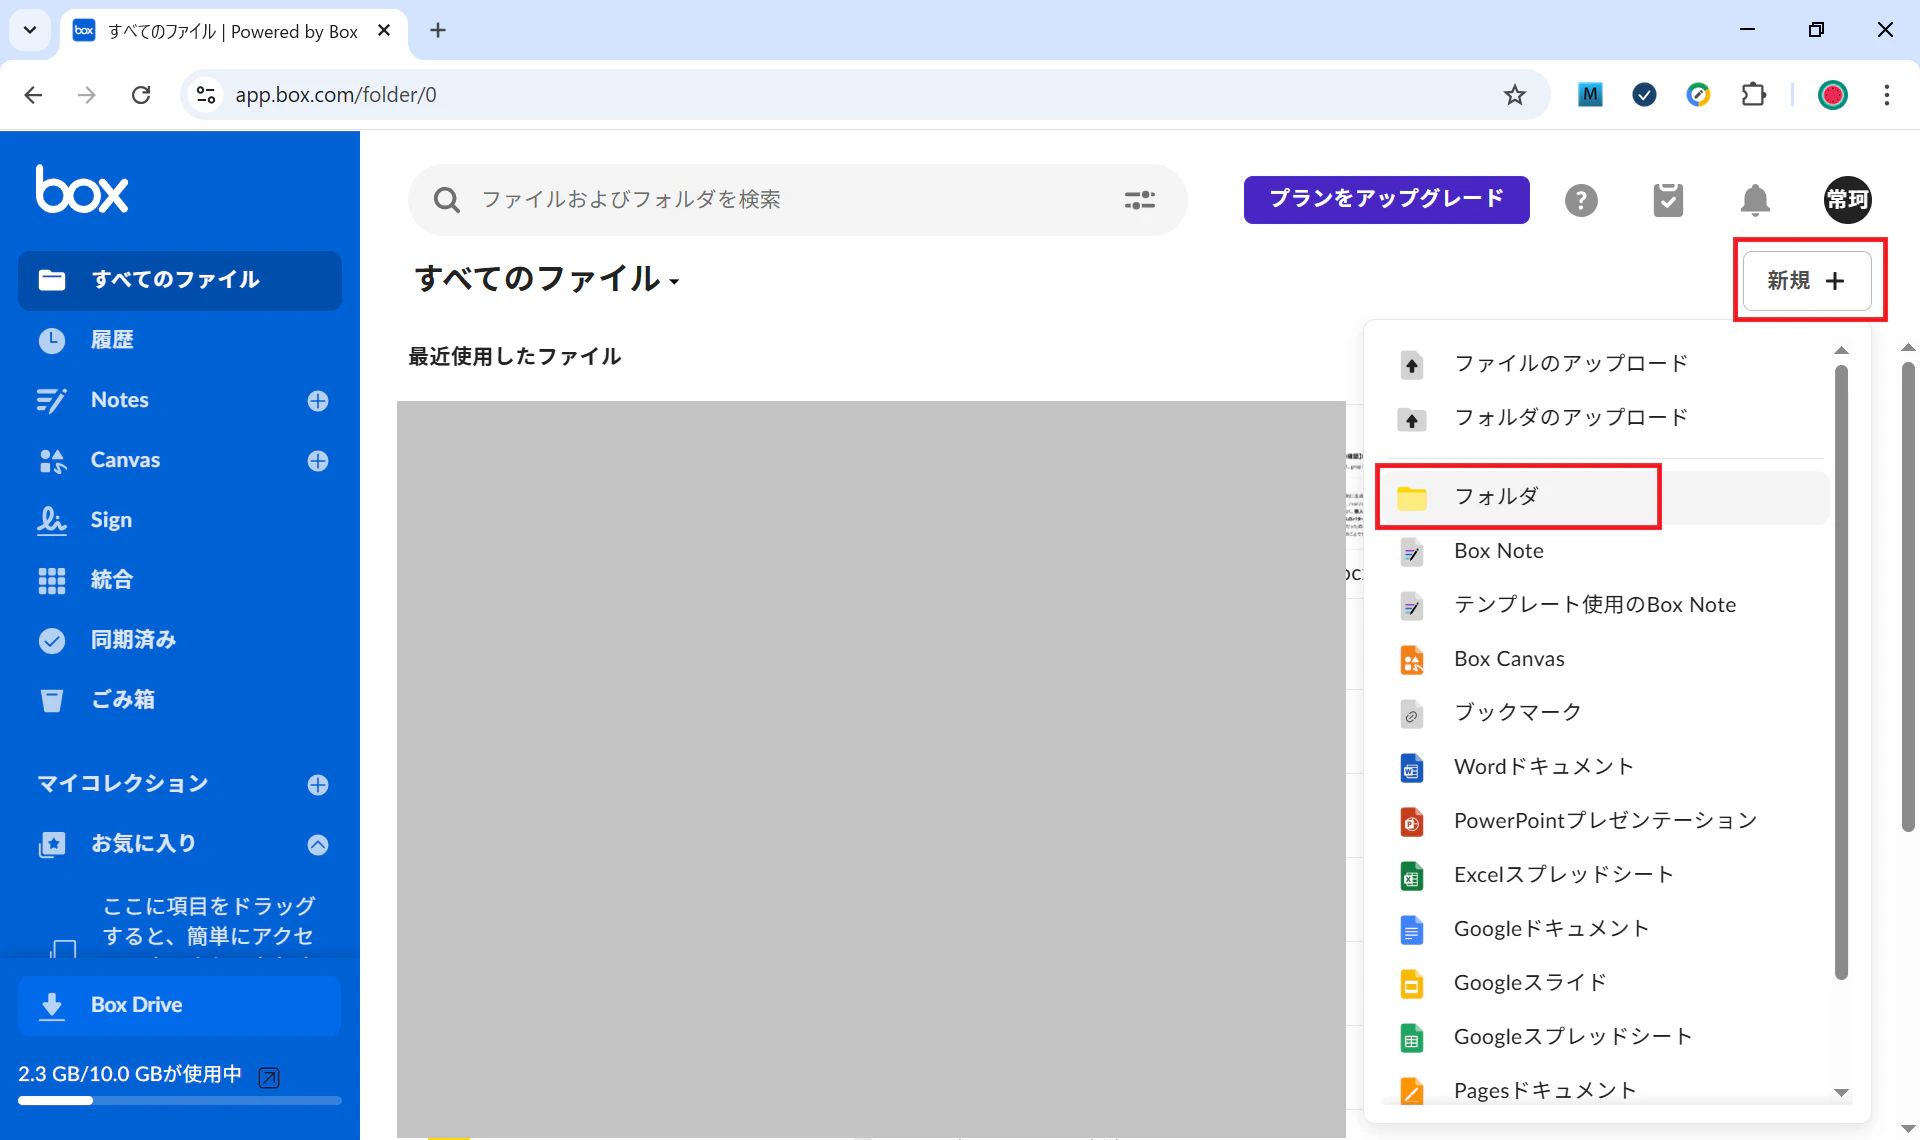
Task: Click the storage usage progress bar
Action: click(180, 1101)
